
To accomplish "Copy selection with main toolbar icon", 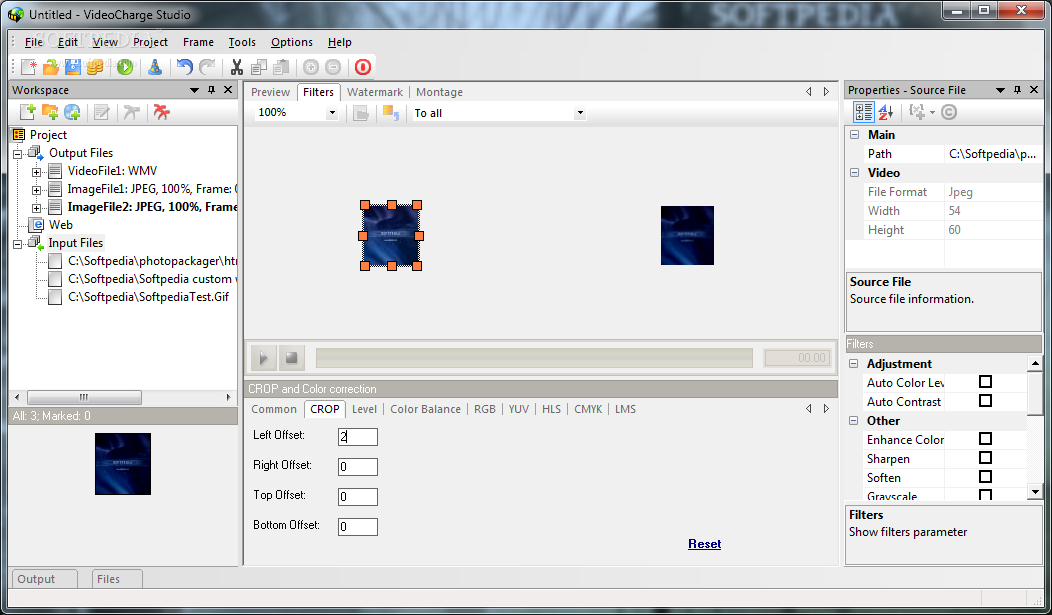I will click(259, 67).
